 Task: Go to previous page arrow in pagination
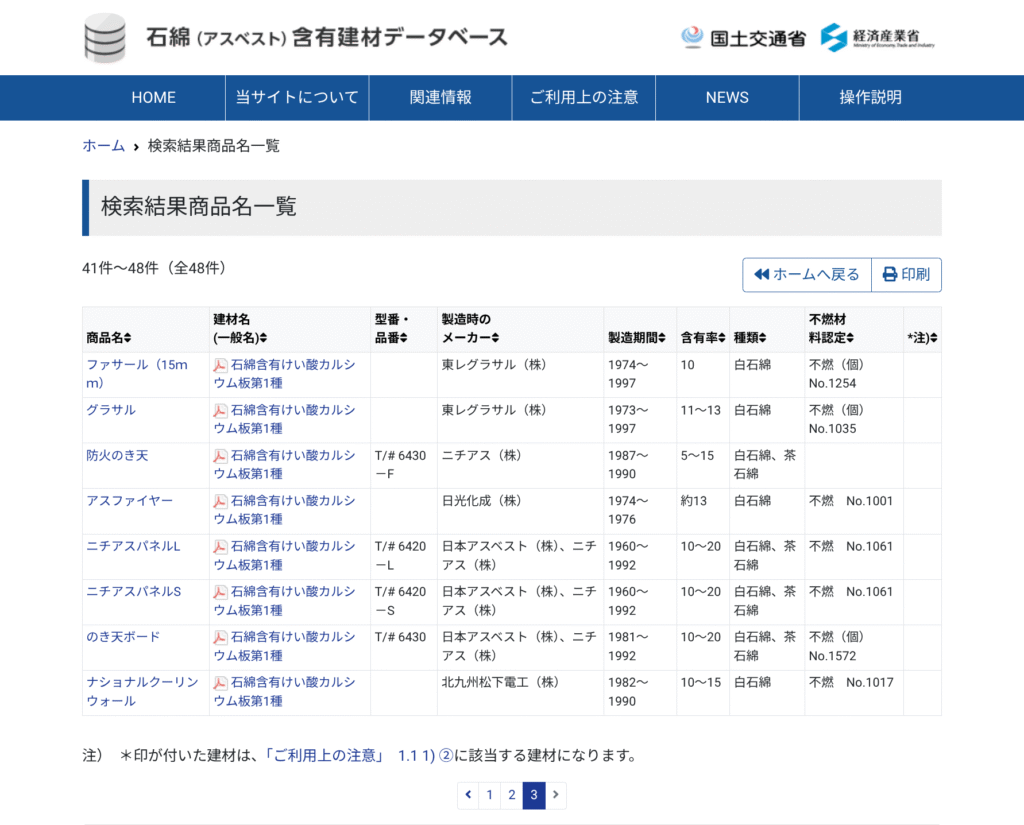click(468, 795)
